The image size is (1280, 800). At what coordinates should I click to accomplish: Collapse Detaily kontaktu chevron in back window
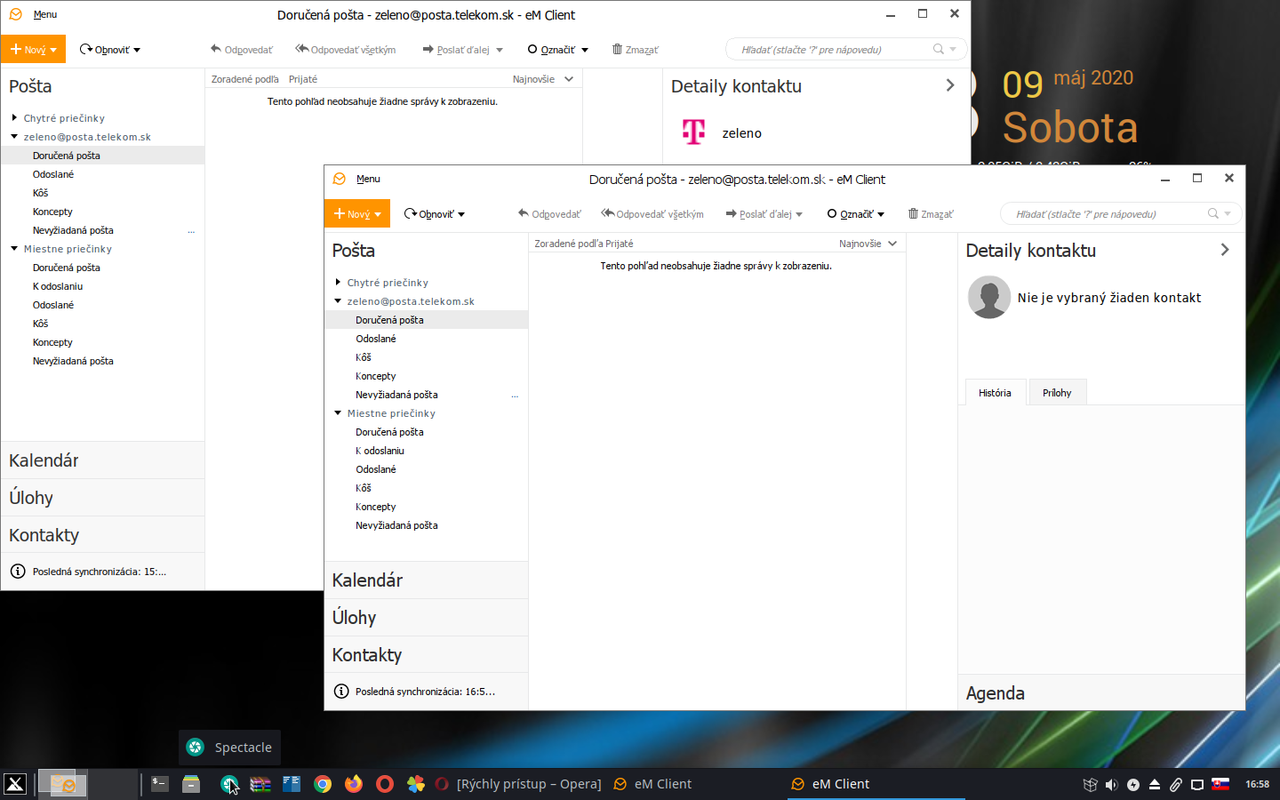click(950, 86)
